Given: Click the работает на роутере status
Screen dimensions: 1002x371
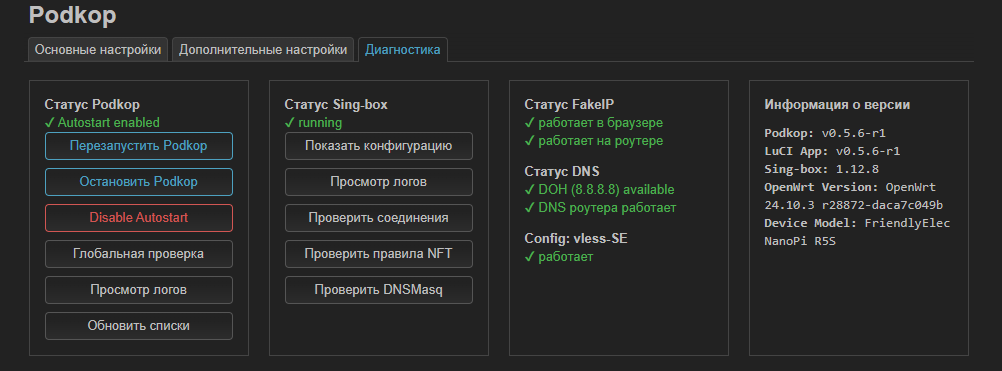Looking at the screenshot, I should [594, 140].
